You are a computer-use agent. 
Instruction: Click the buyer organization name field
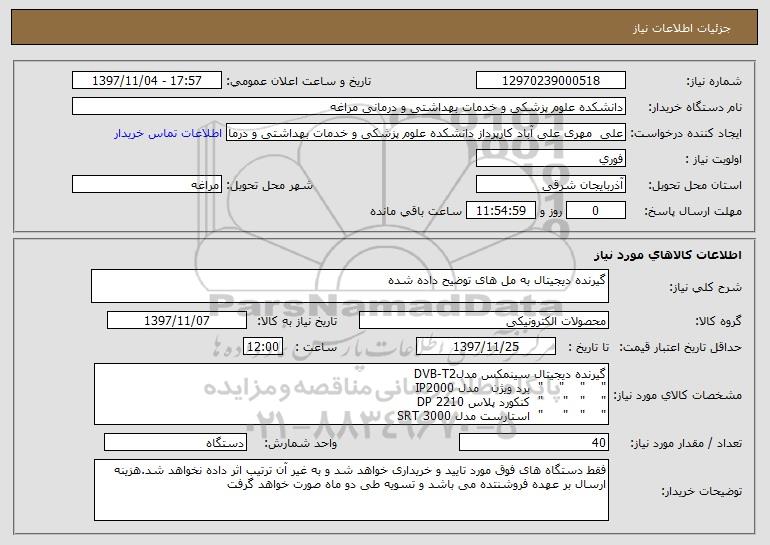(349, 106)
